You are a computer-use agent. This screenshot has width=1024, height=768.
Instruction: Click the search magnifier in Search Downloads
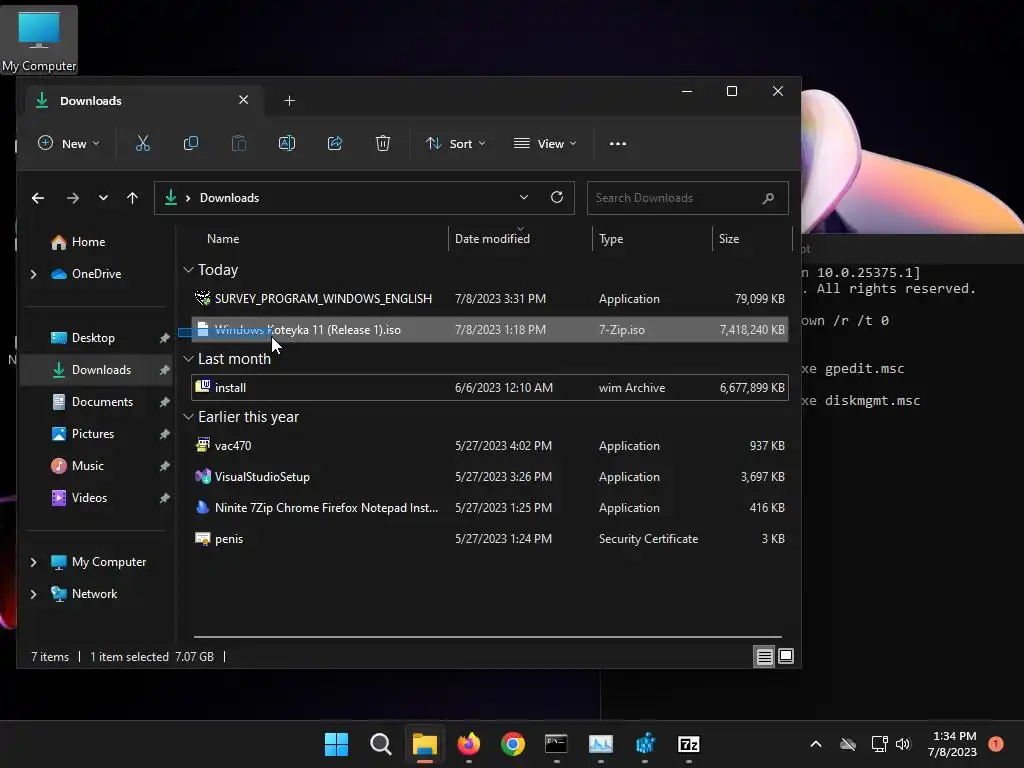pos(768,198)
